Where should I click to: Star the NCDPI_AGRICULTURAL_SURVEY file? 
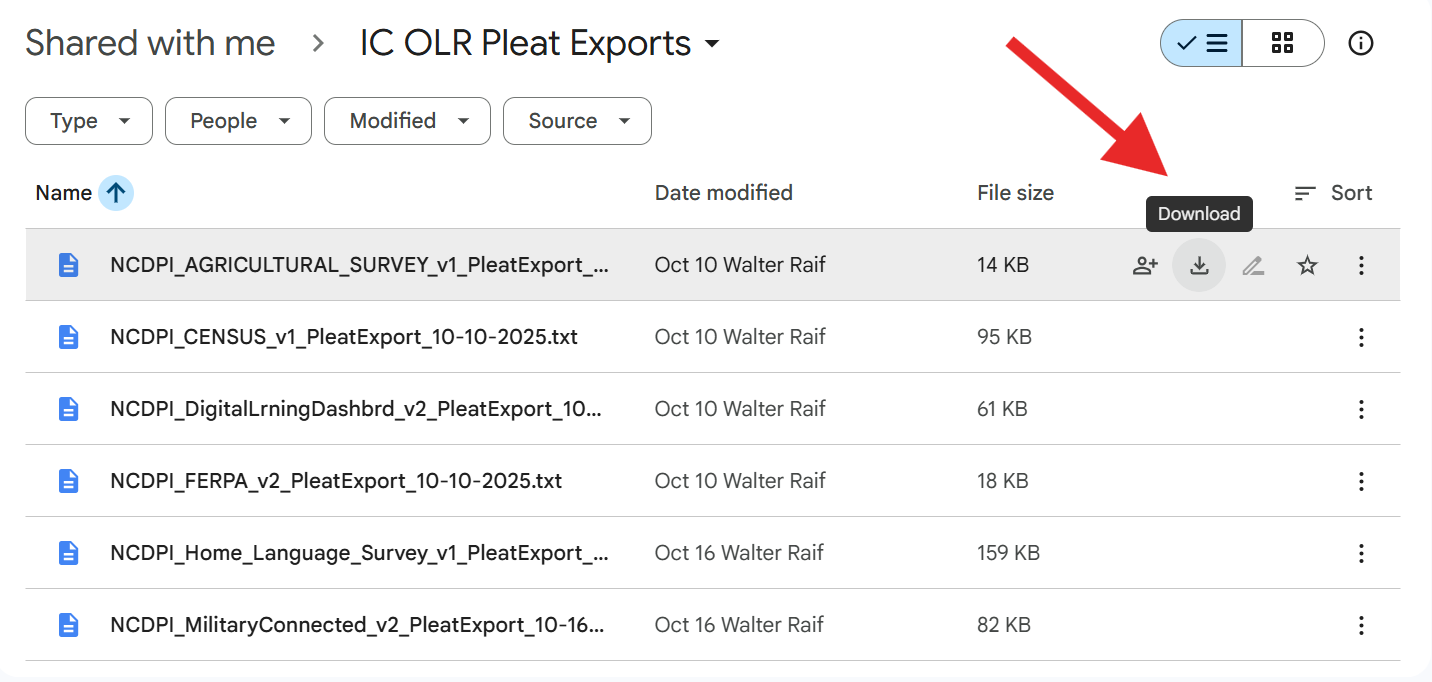(1307, 265)
